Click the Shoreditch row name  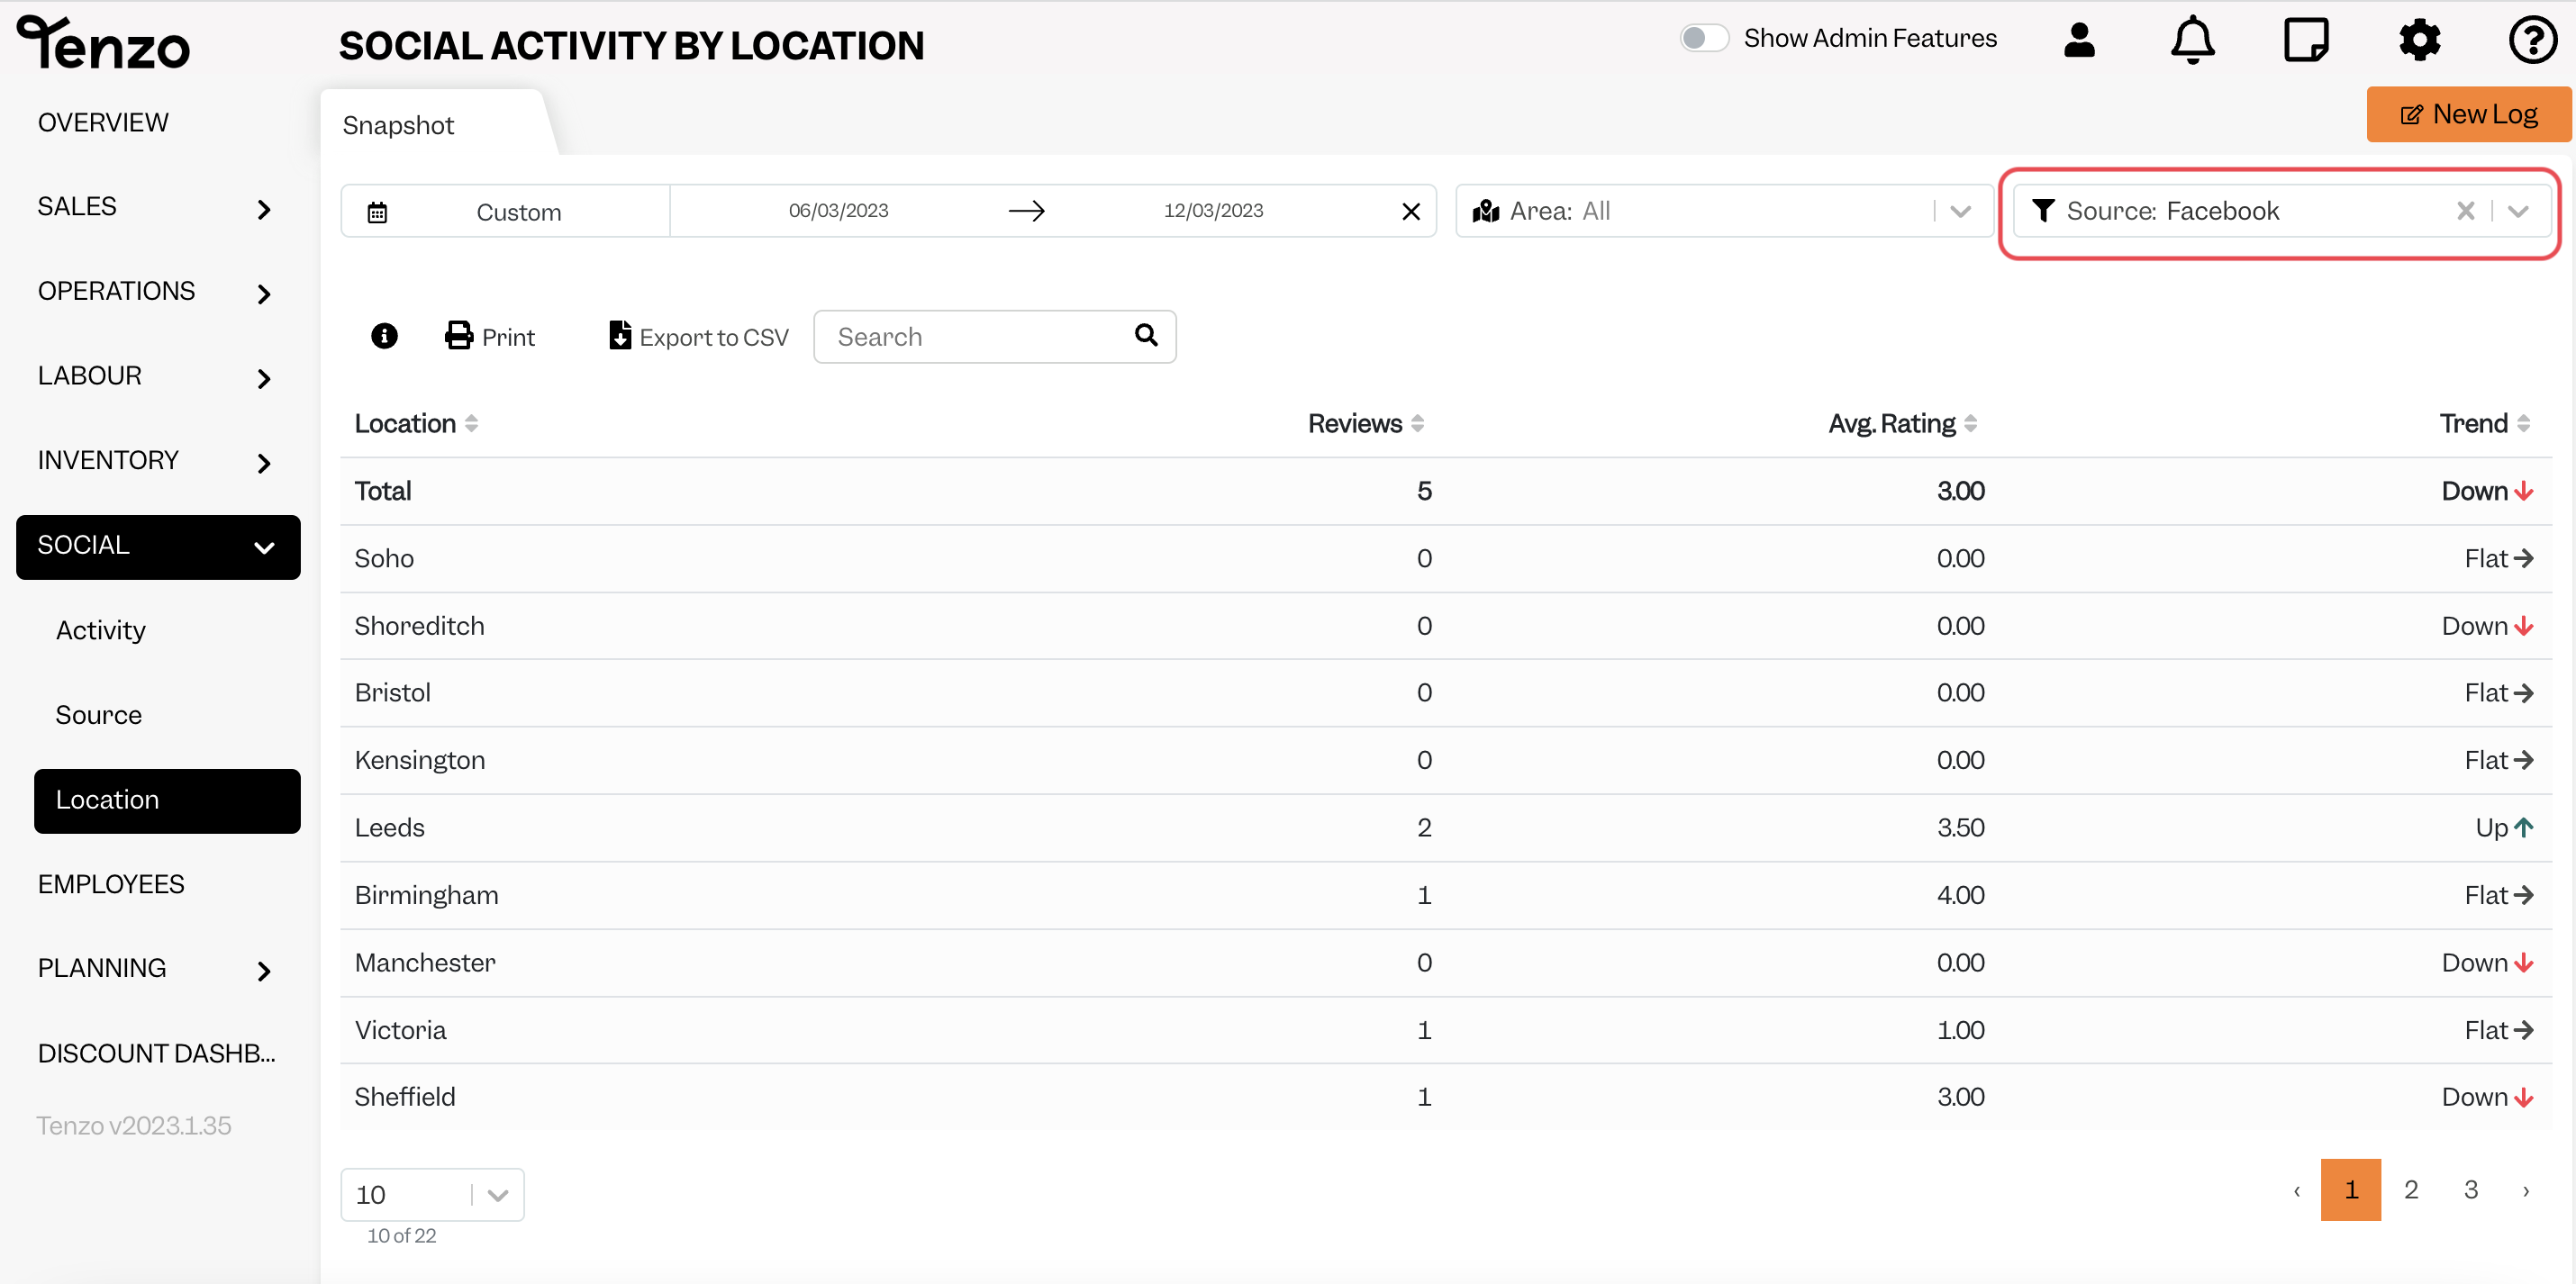tap(419, 626)
